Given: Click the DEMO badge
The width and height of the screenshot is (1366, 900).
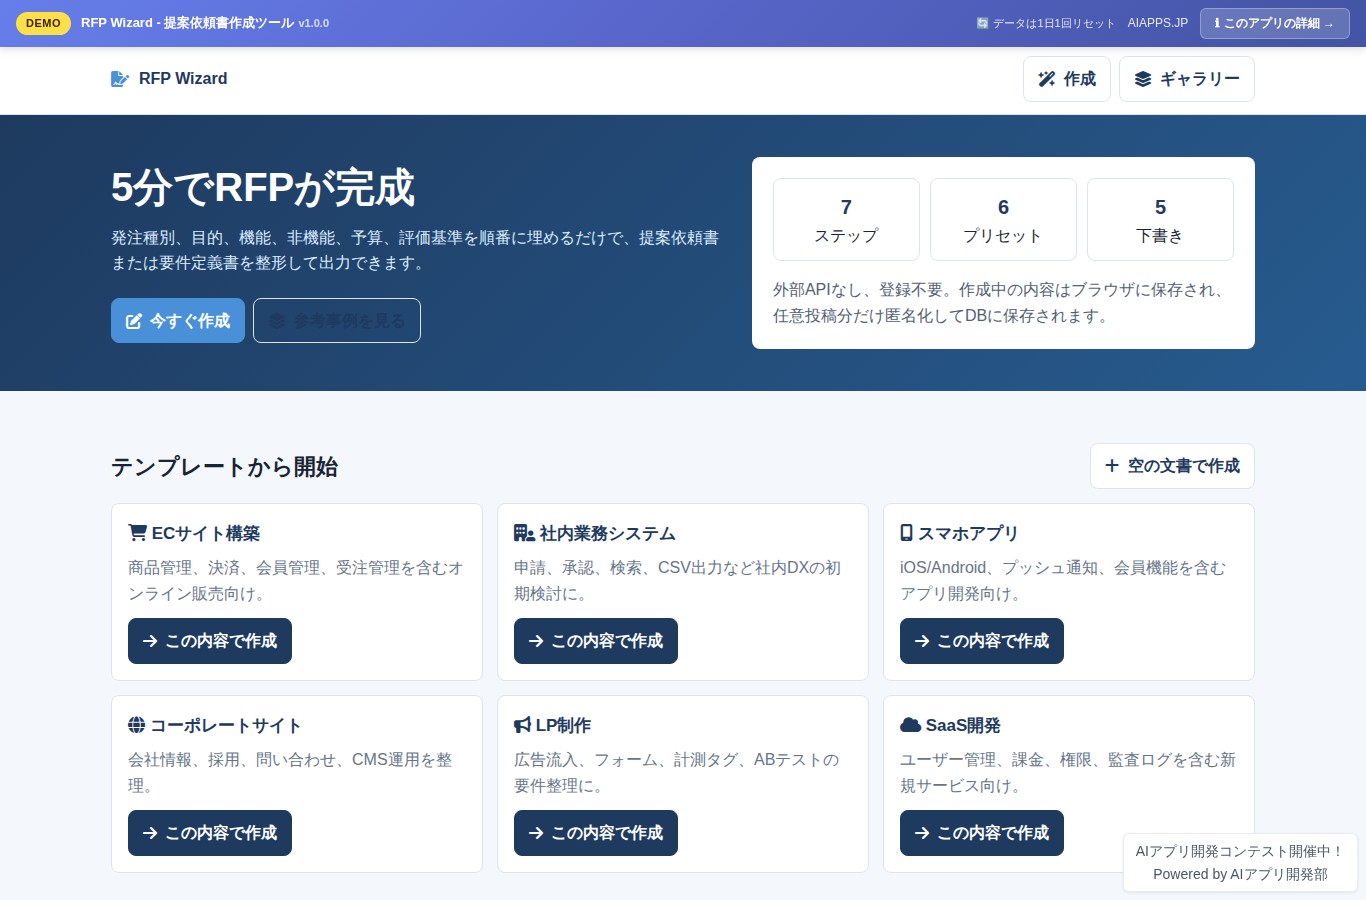Looking at the screenshot, I should pos(43,23).
